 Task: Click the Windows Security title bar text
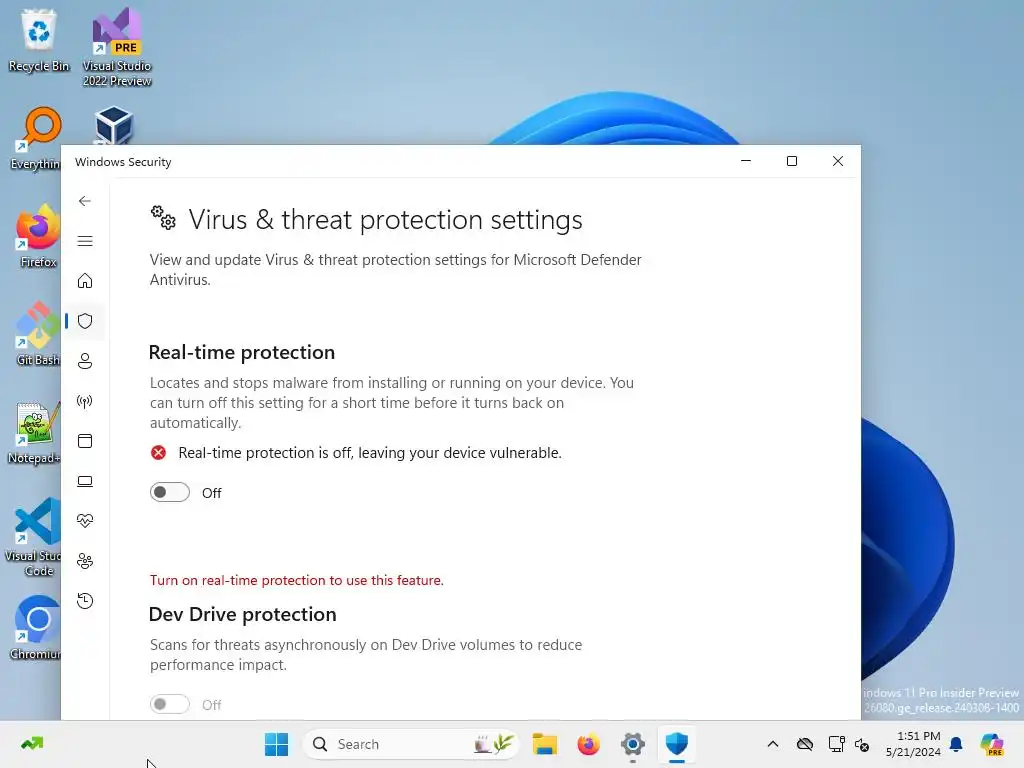(123, 162)
